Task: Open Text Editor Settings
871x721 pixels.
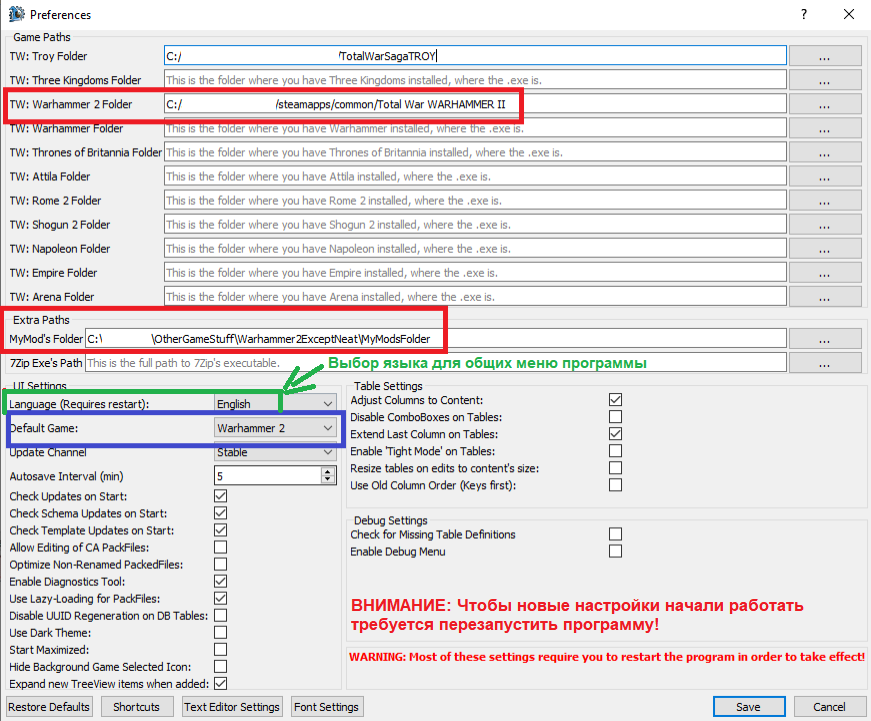Action: click(232, 707)
